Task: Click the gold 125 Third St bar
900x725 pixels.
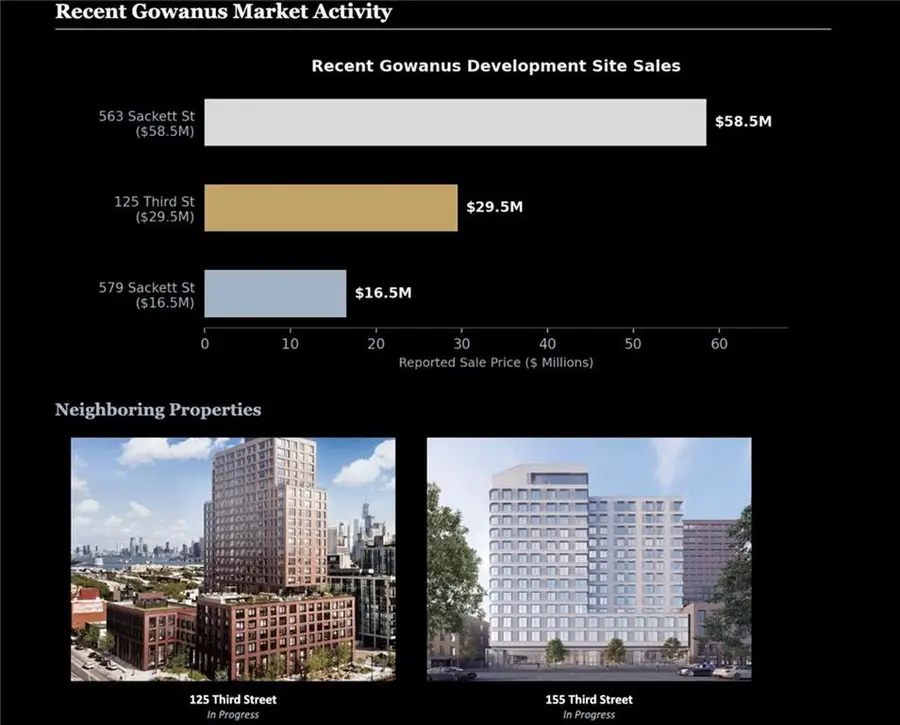Action: tap(331, 208)
